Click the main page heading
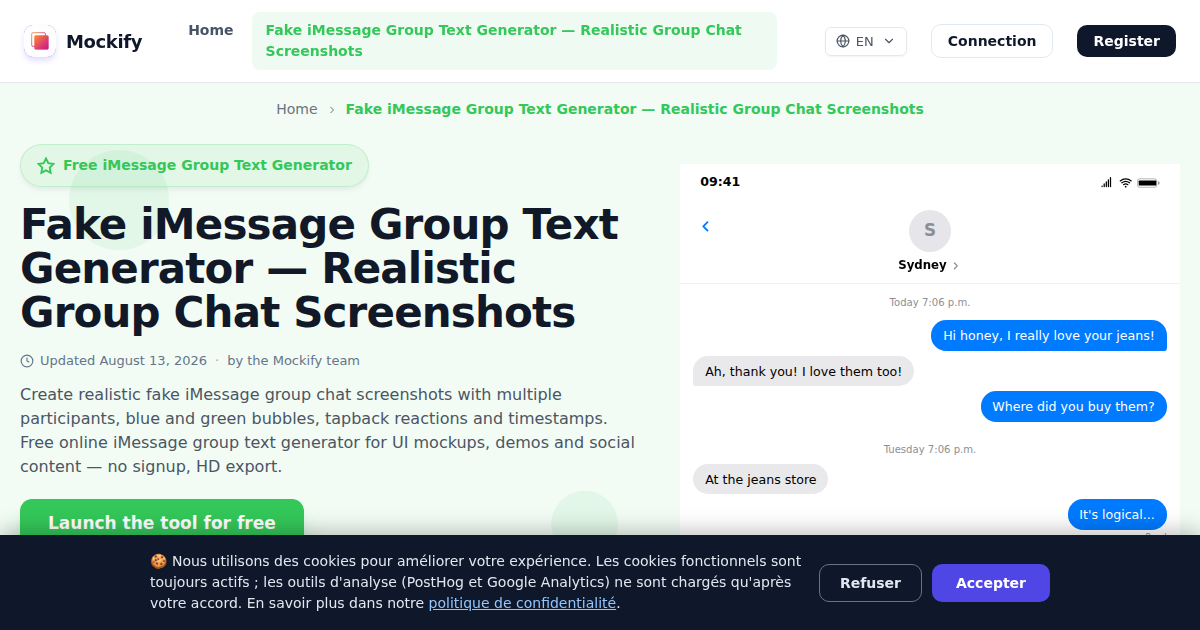This screenshot has height=630, width=1200. click(320, 268)
